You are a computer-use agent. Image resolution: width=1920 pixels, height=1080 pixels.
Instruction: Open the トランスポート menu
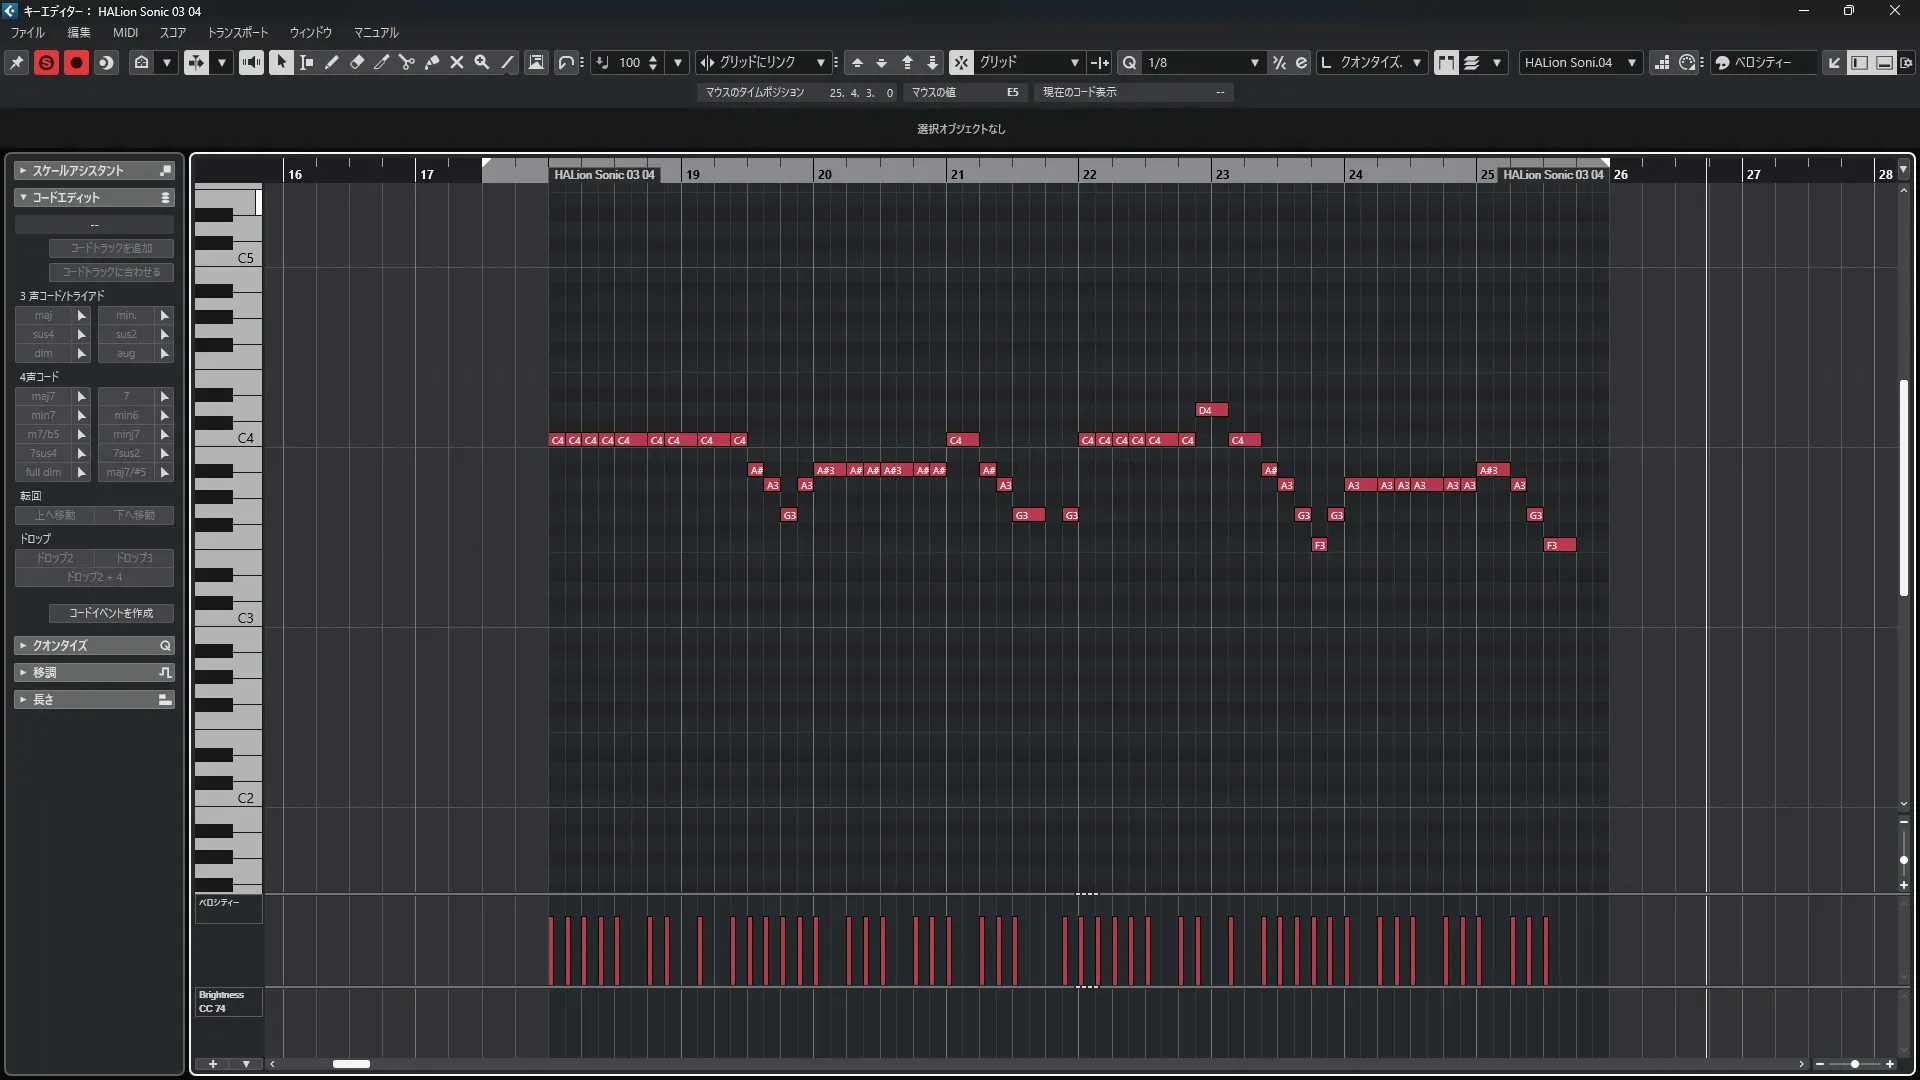tap(238, 32)
